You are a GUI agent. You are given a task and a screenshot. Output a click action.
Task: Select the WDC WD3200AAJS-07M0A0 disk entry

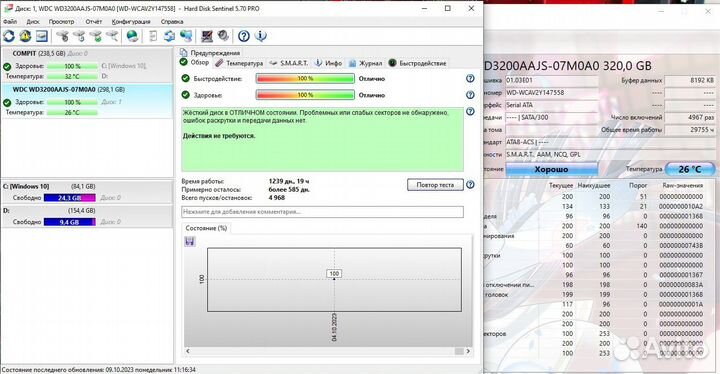point(87,101)
